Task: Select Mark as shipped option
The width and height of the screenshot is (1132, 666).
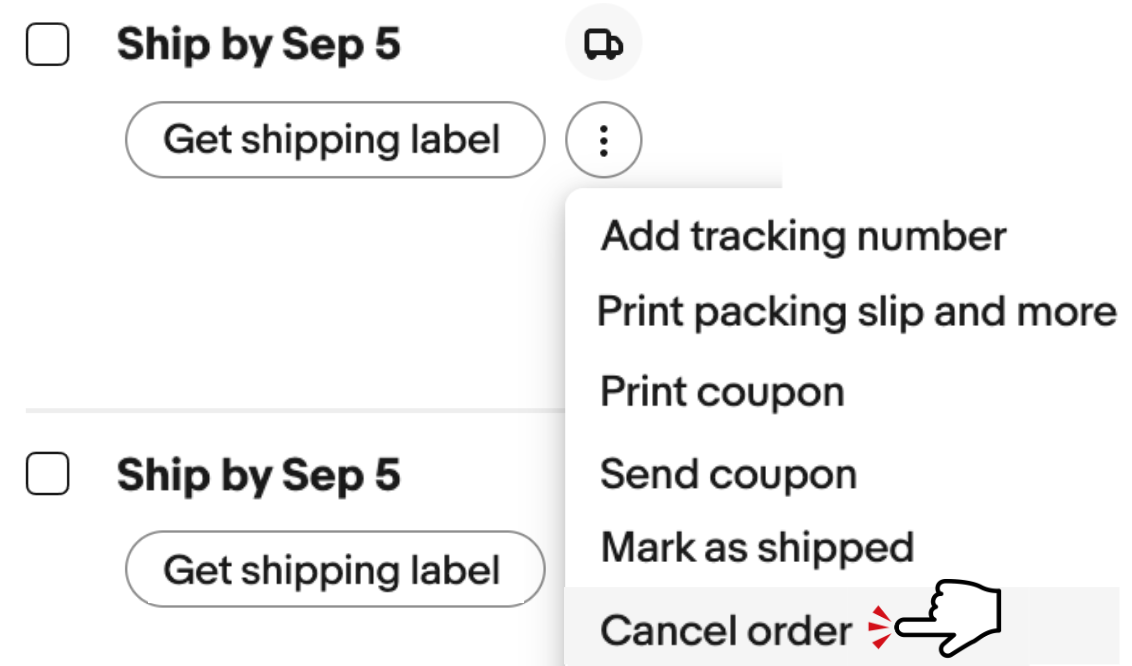Action: [757, 547]
